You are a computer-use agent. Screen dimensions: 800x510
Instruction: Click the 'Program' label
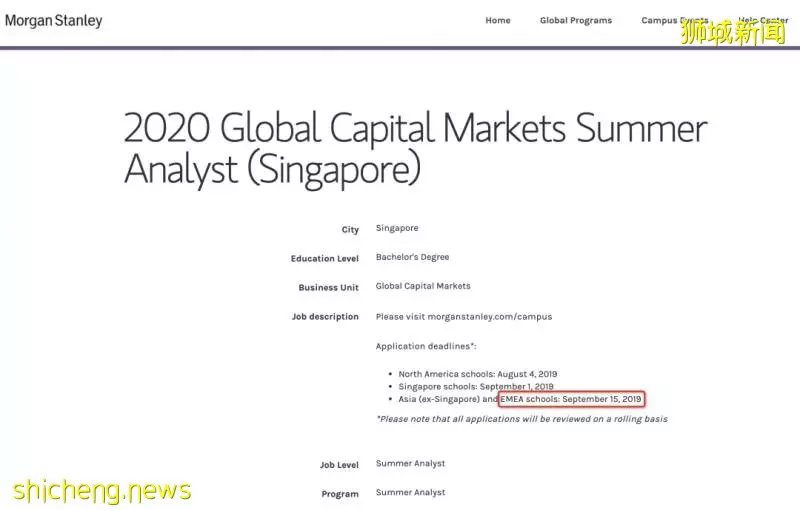[340, 494]
